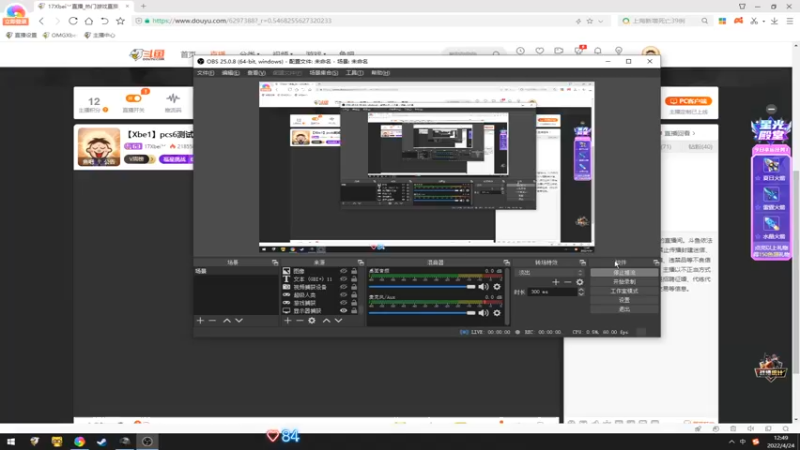This screenshot has height=450, width=800.
Task: Open Douyu followed heart icon
Action: click(539, 51)
